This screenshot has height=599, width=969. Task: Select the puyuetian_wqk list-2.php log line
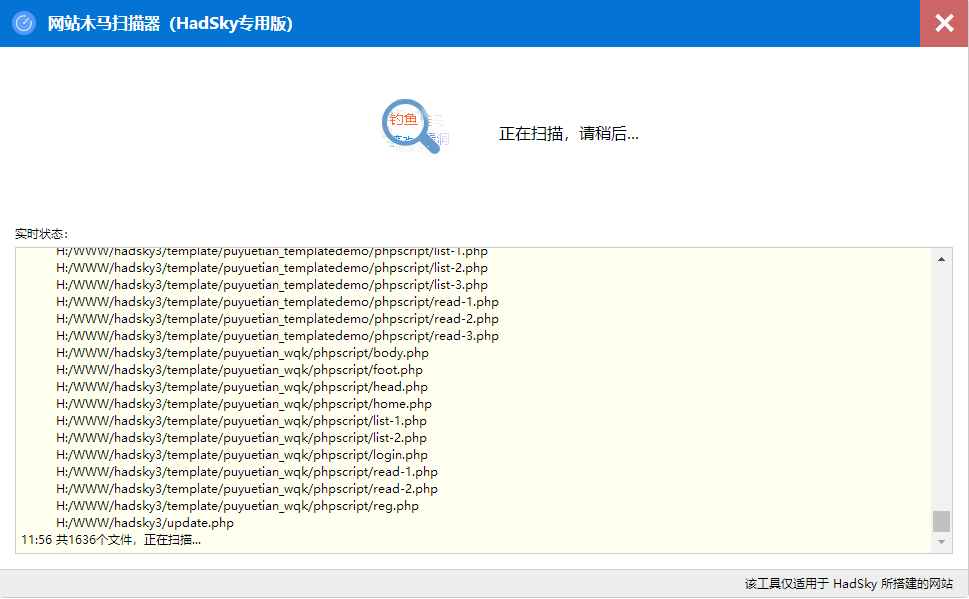tap(242, 438)
